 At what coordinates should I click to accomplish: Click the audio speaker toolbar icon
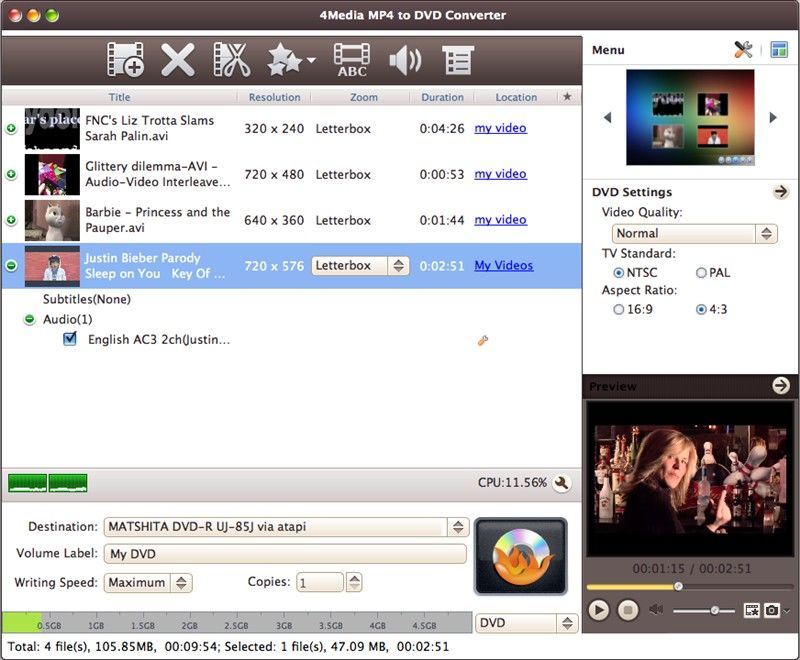(x=405, y=60)
